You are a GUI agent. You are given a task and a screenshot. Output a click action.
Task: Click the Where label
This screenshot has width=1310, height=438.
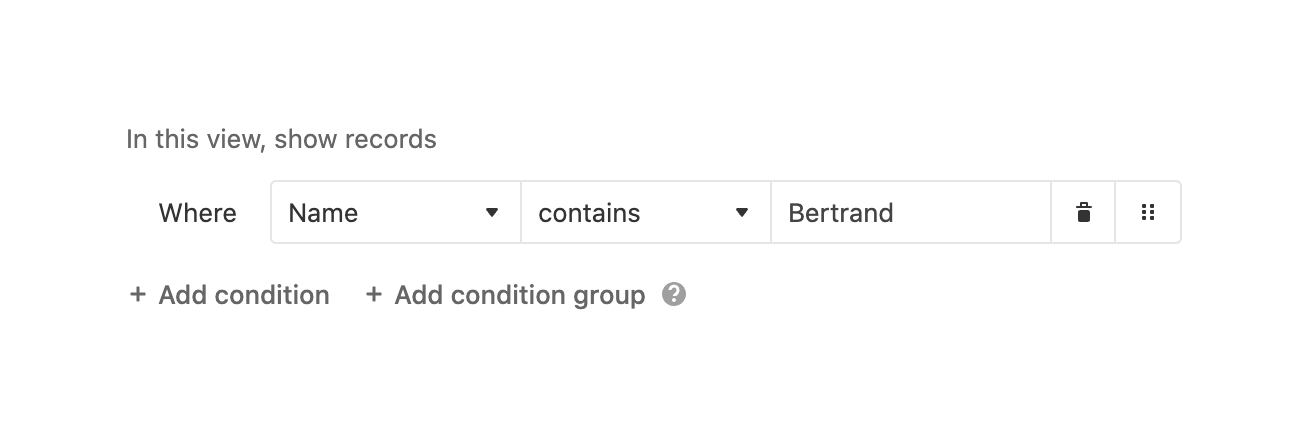point(198,213)
